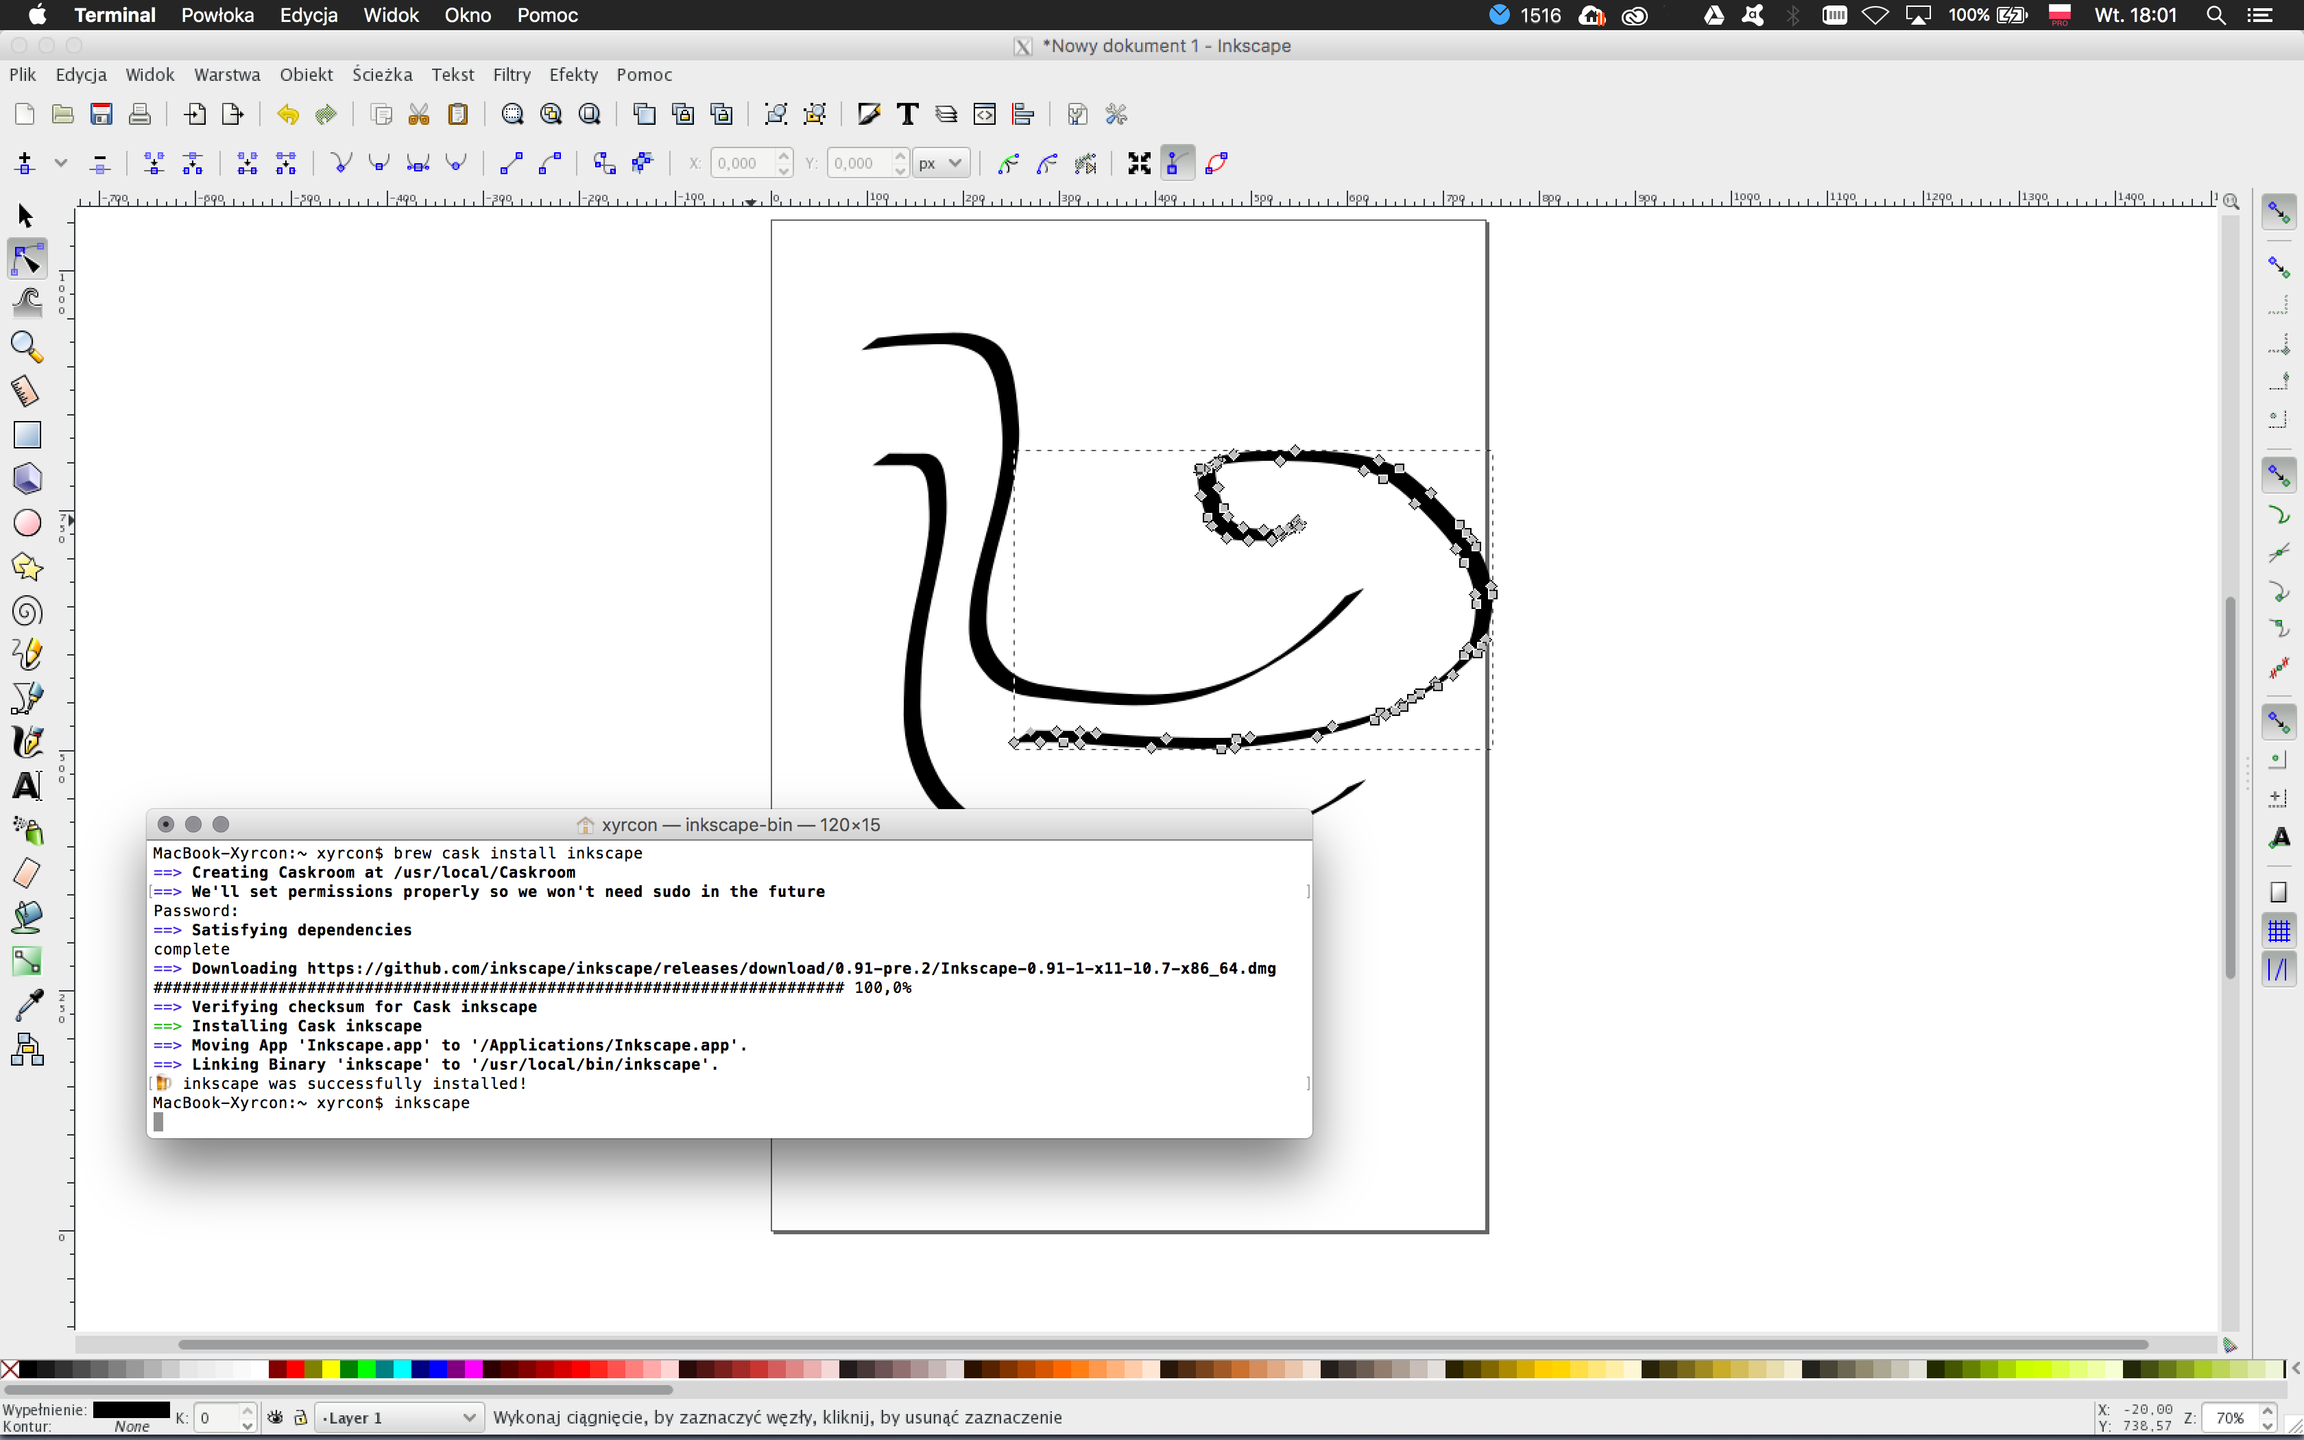This screenshot has width=2304, height=1440.
Task: Click the zoom 70% input field
Action: tap(2230, 1418)
